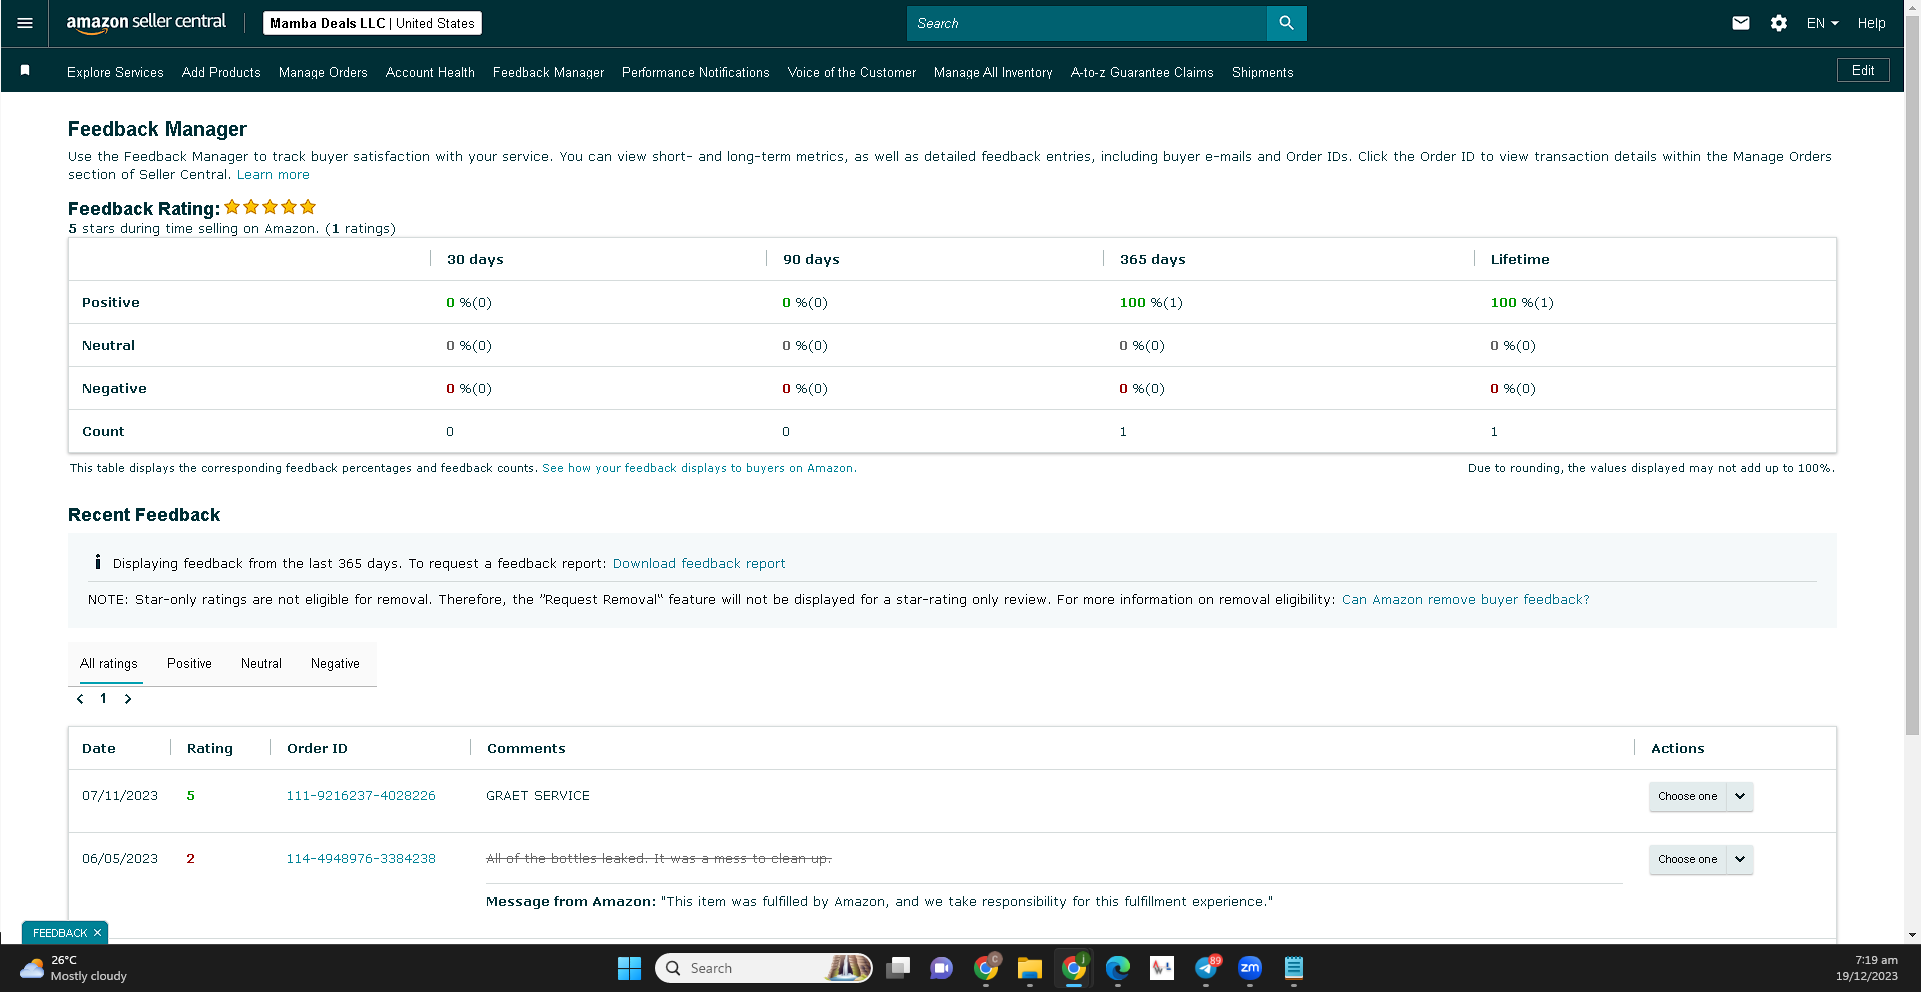1921x992 pixels.
Task: Click page number 1 in pagination
Action: pyautogui.click(x=103, y=699)
